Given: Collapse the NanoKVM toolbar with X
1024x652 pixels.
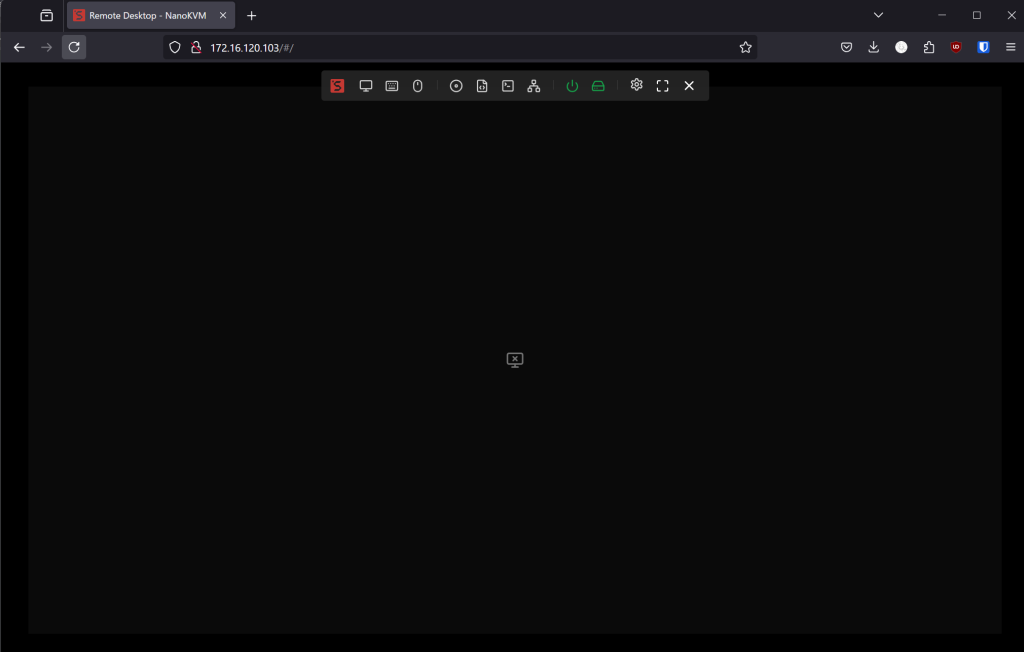Looking at the screenshot, I should pyautogui.click(x=689, y=86).
